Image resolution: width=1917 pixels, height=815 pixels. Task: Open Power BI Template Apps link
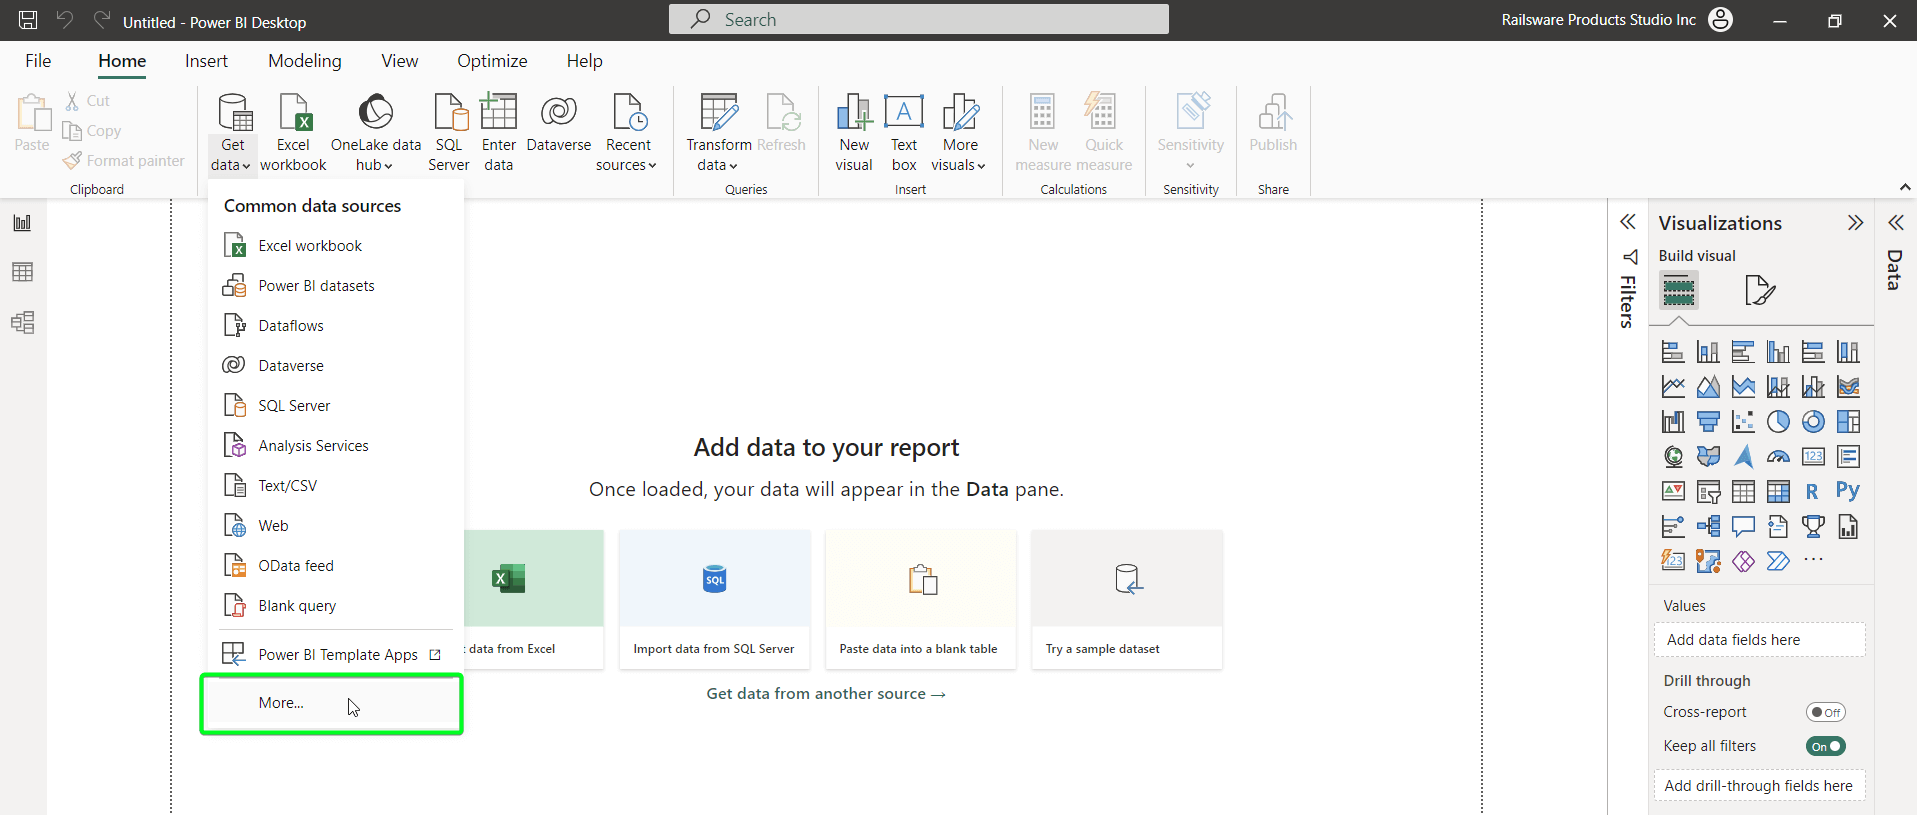pyautogui.click(x=335, y=655)
